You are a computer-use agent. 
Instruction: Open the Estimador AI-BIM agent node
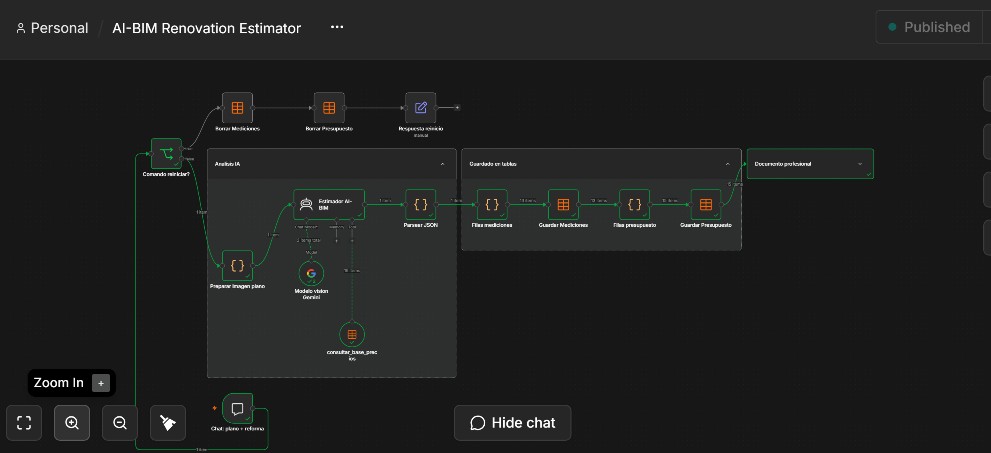tap(329, 204)
